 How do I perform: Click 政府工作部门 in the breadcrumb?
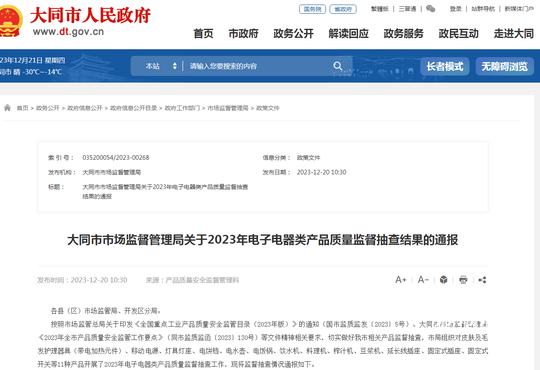pos(182,108)
